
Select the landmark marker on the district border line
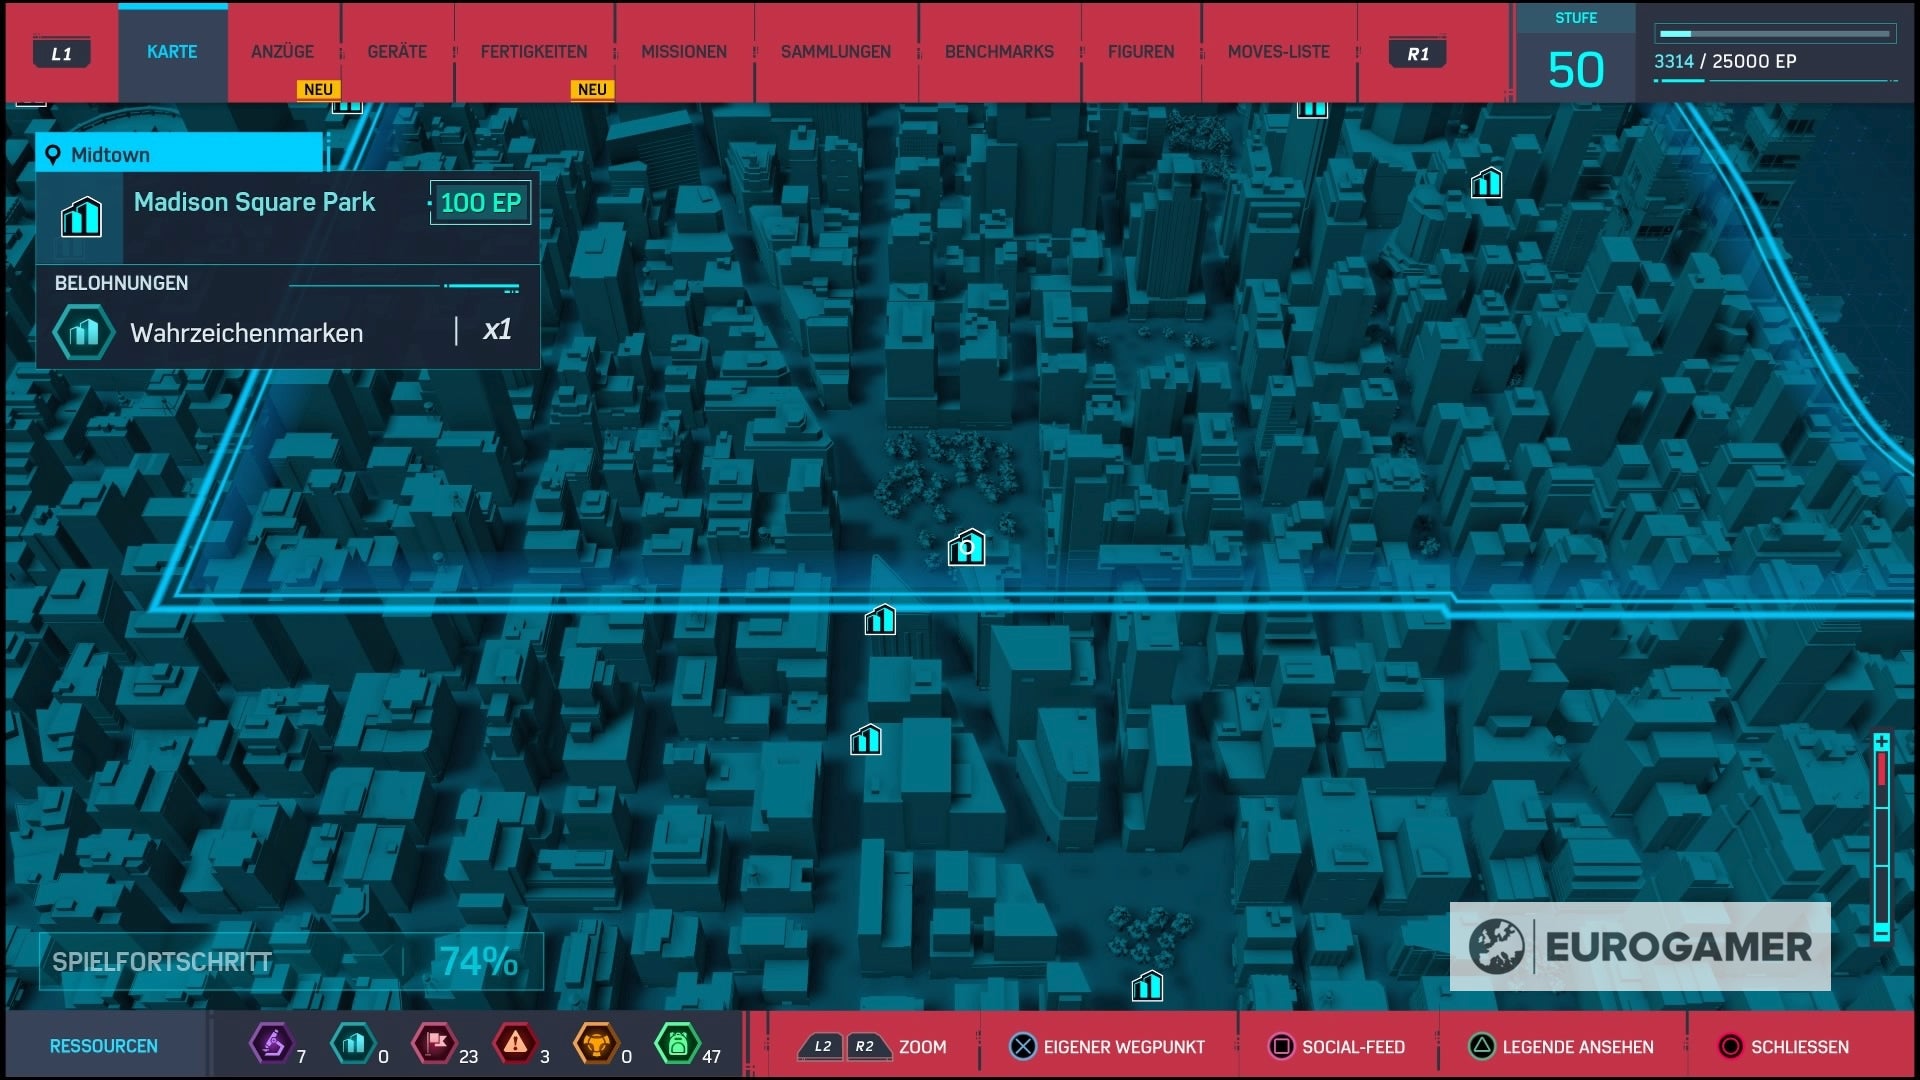click(x=880, y=620)
